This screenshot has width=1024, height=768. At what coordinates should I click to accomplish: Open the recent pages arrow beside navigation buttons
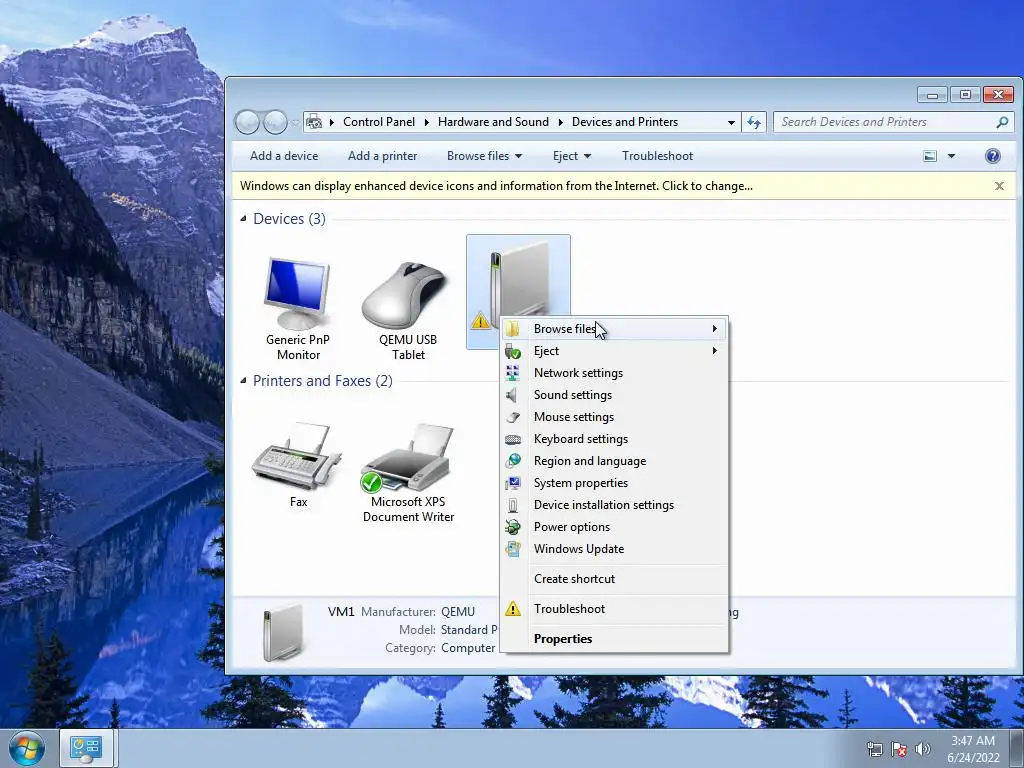(295, 122)
